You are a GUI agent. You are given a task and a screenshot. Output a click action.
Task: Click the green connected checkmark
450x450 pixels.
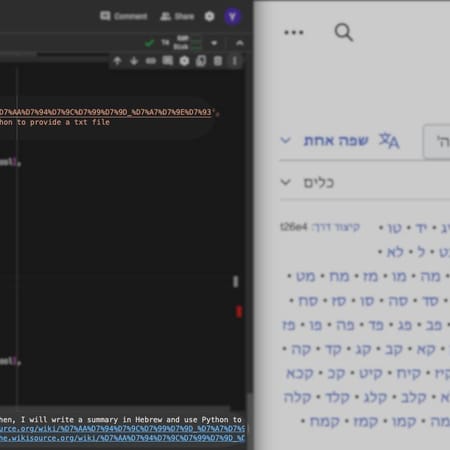pyautogui.click(x=150, y=43)
